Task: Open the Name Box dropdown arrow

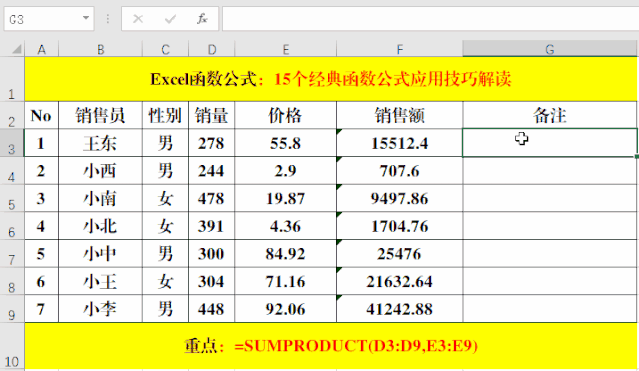Action: point(86,18)
